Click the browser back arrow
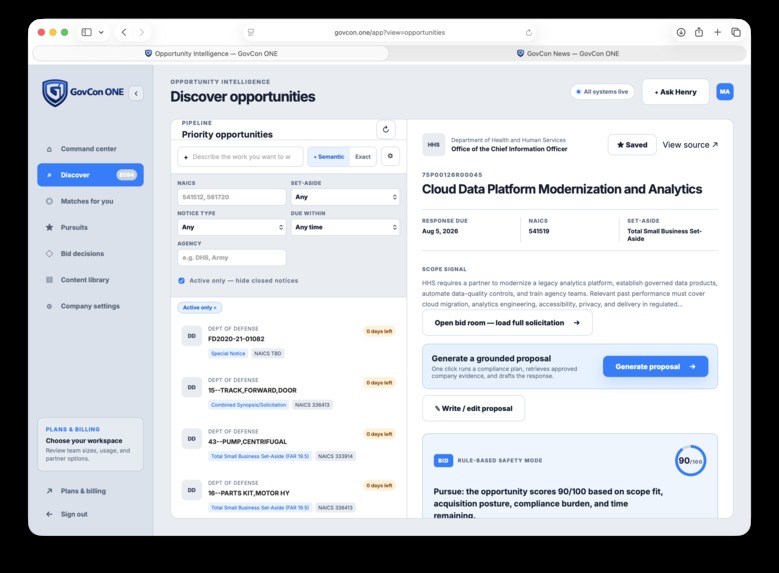This screenshot has height=573, width=779. [124, 32]
